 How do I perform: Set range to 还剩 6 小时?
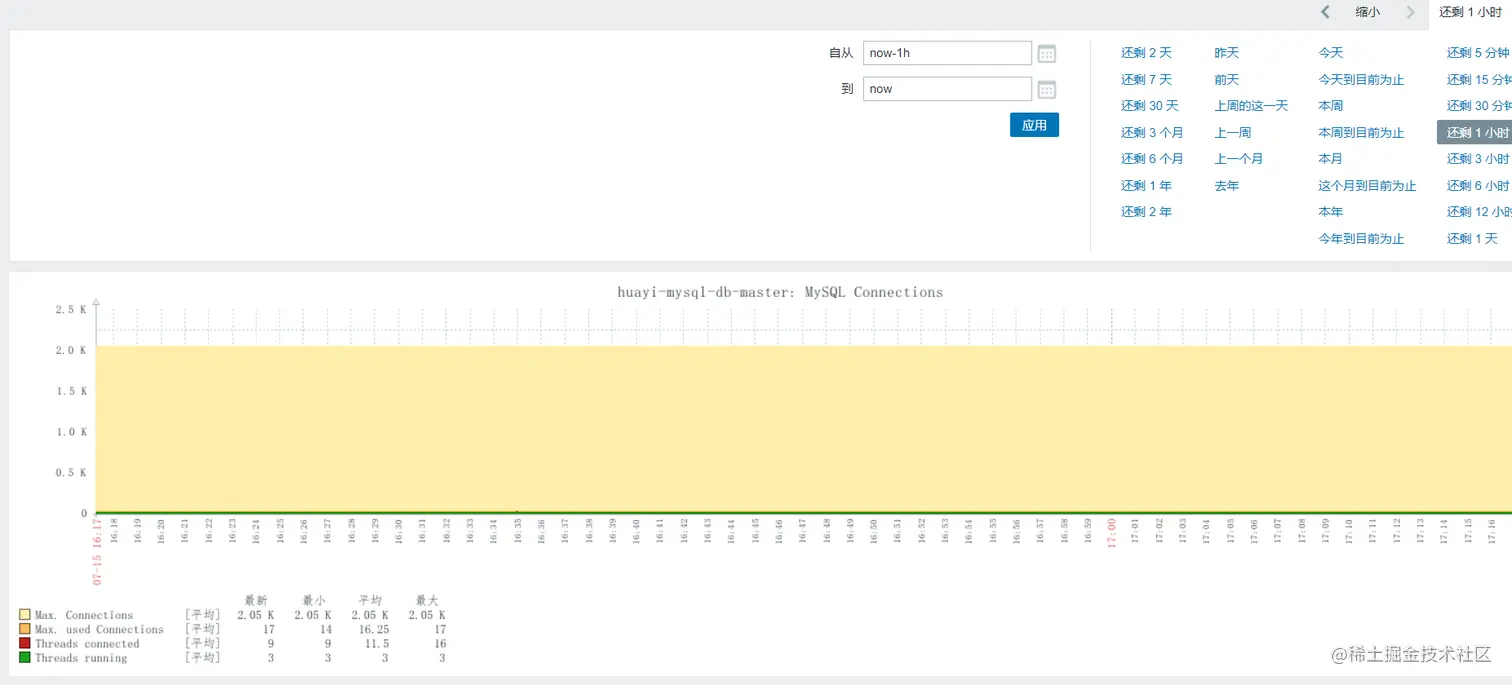pyautogui.click(x=1478, y=185)
